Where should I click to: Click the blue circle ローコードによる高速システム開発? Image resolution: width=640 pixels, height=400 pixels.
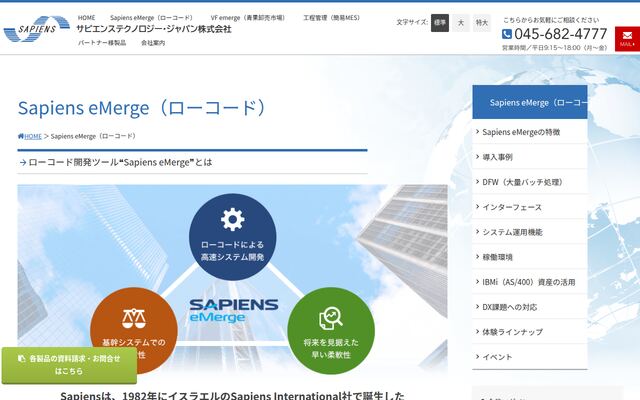(233, 237)
